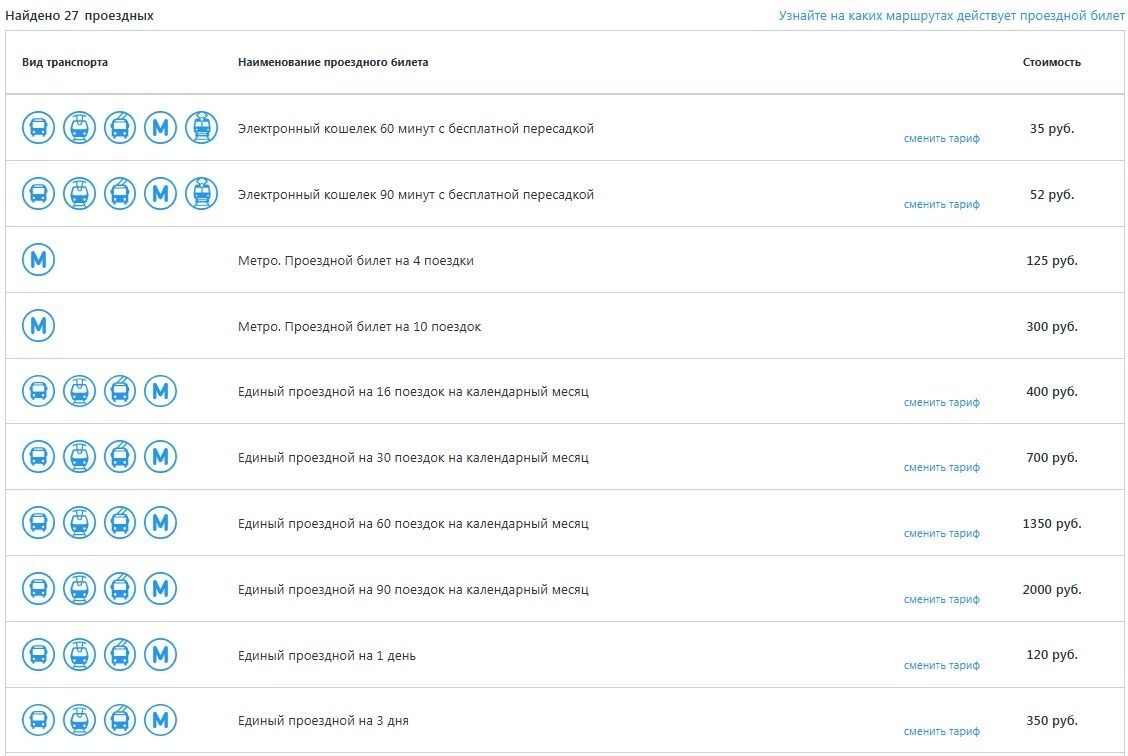This screenshot has height=756, width=1128.
Task: Change tariff for the 90 поездок pass
Action: 942,600
